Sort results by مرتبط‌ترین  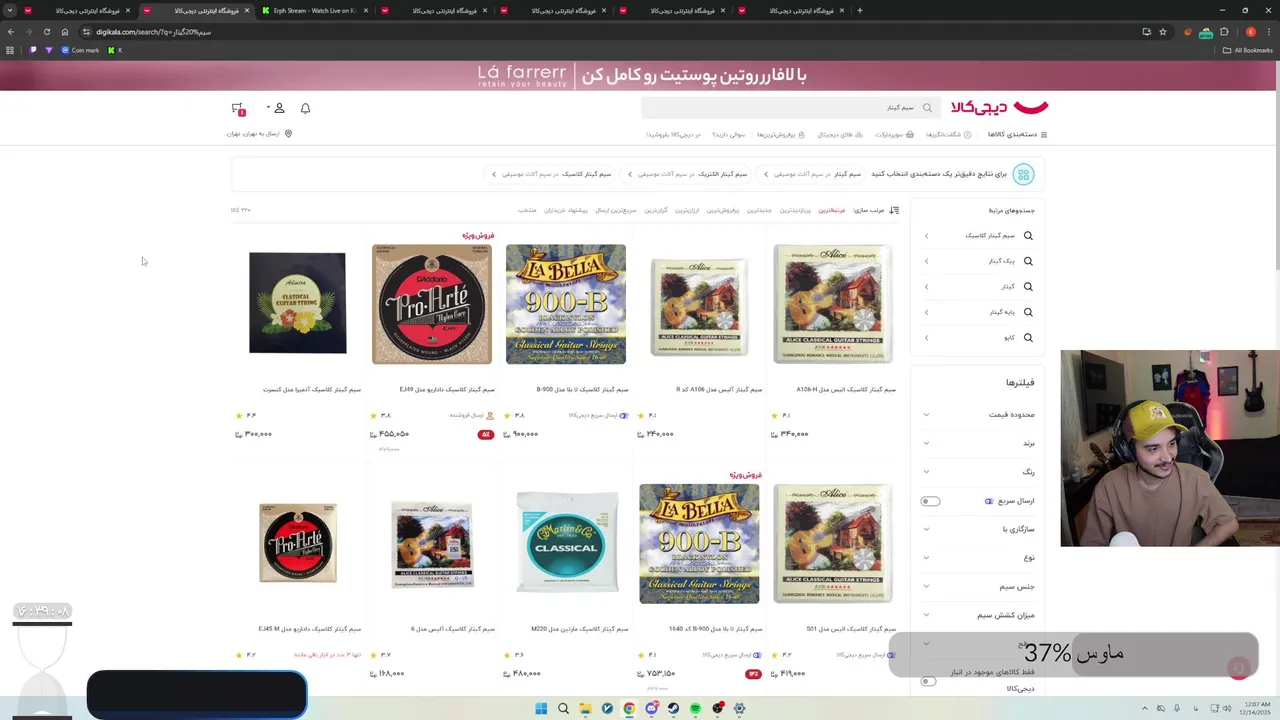click(x=832, y=210)
